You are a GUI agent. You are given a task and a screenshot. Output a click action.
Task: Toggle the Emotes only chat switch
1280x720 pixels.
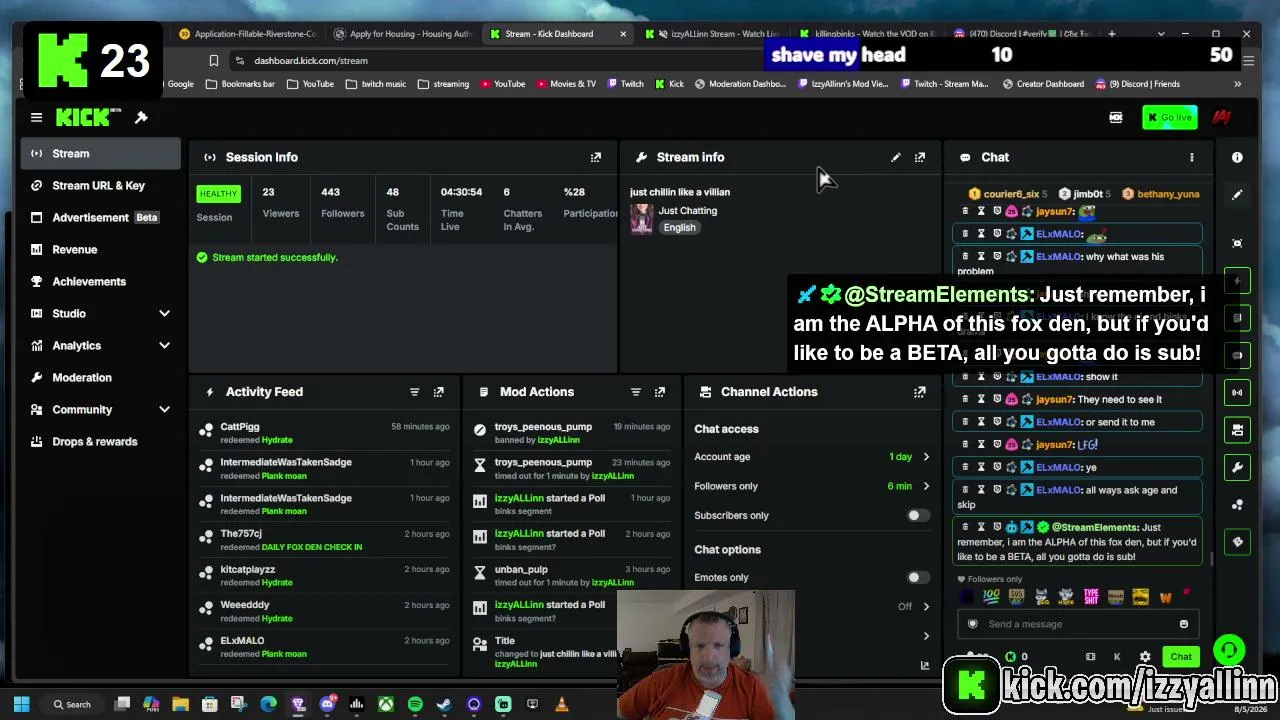(918, 577)
